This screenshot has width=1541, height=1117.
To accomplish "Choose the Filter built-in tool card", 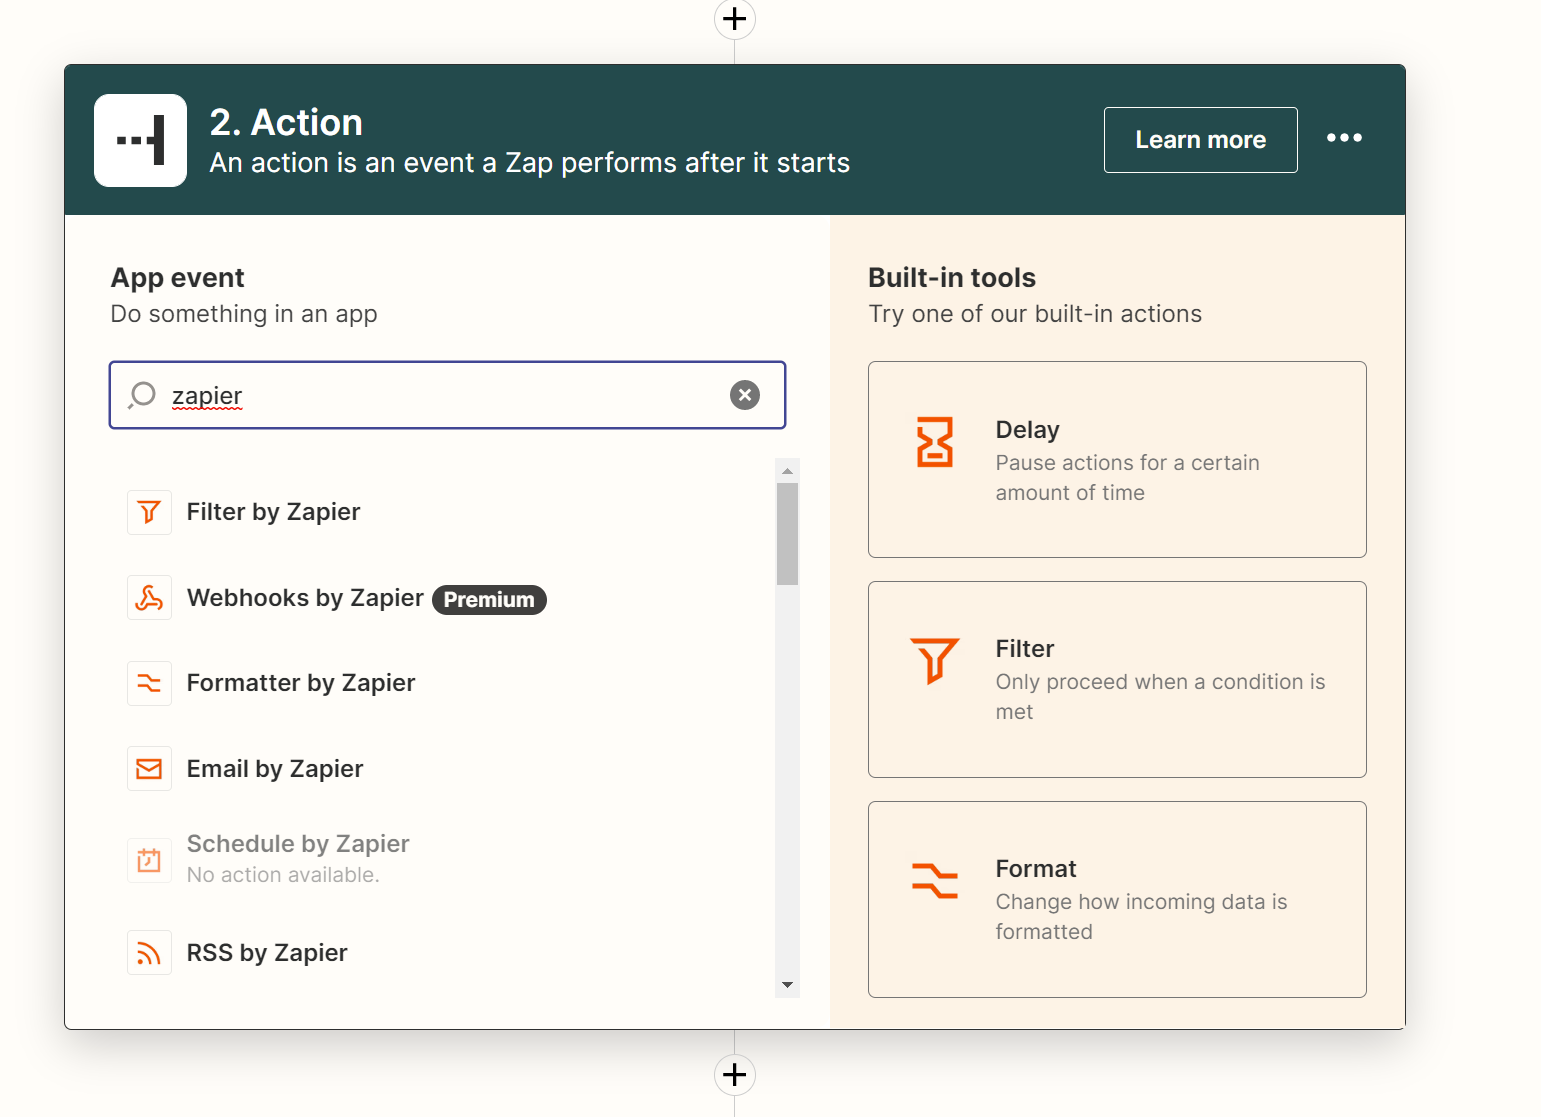I will [1117, 680].
